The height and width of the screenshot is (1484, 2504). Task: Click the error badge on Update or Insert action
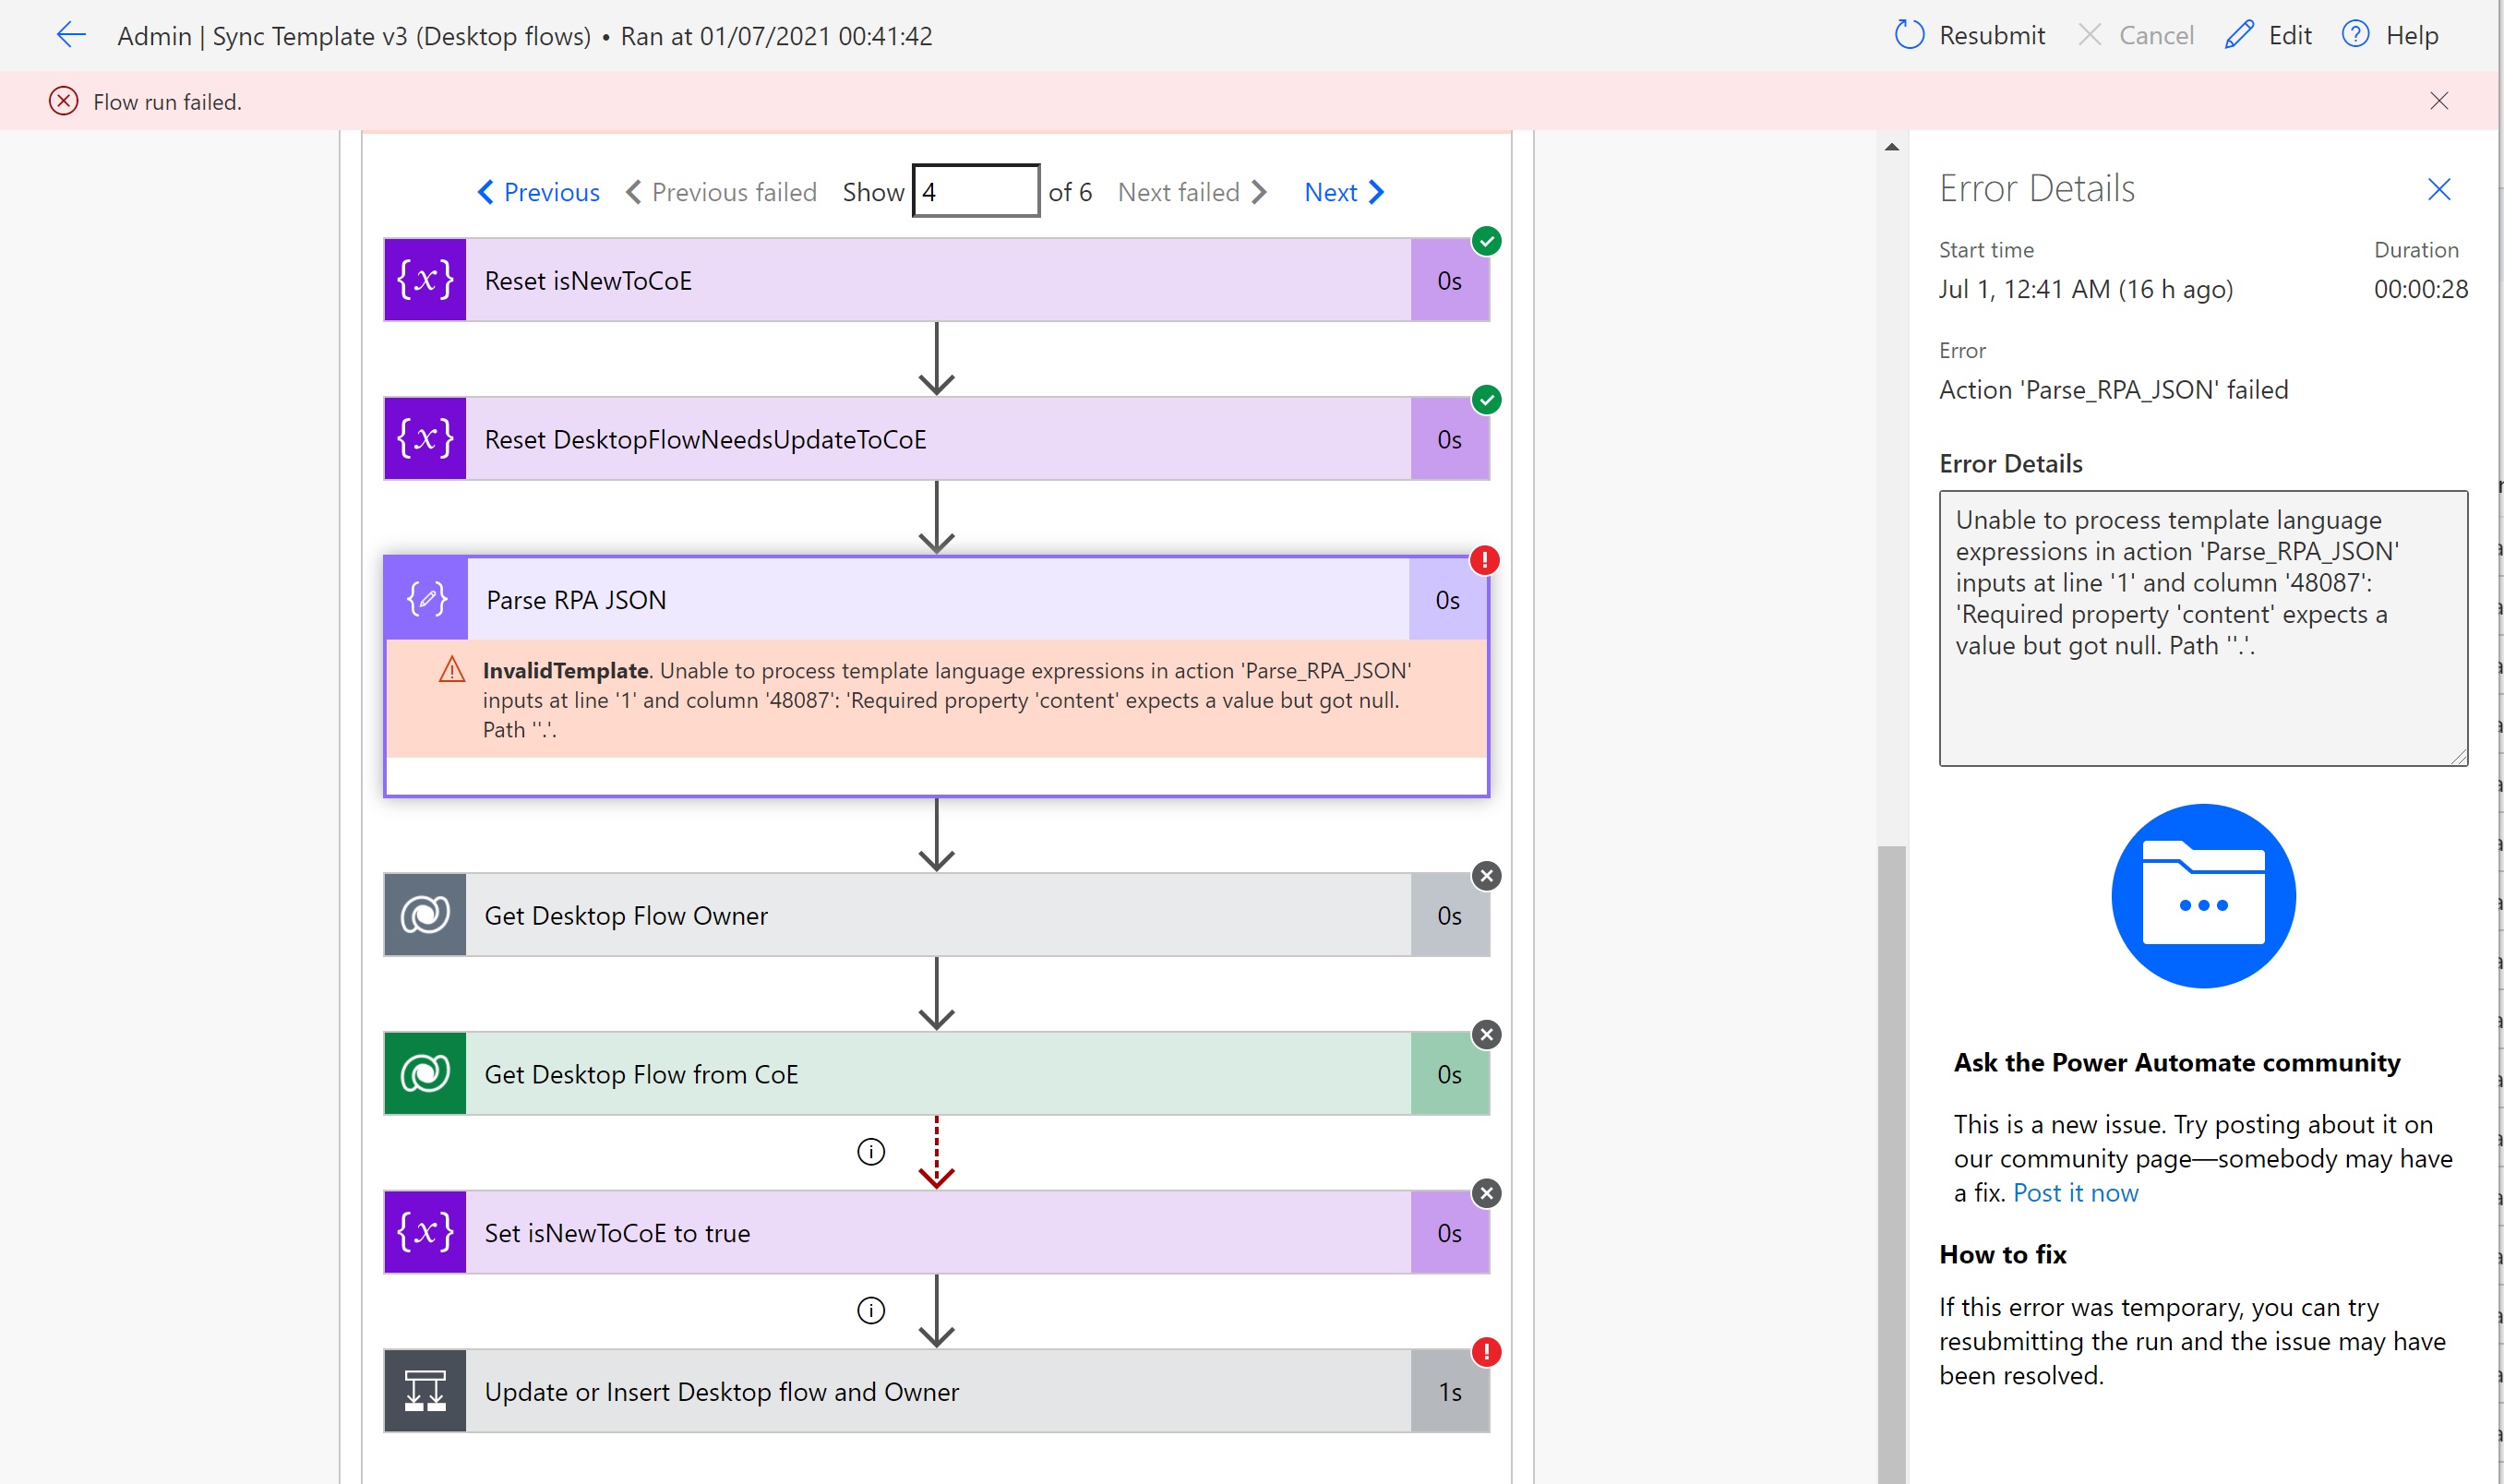1487,1352
